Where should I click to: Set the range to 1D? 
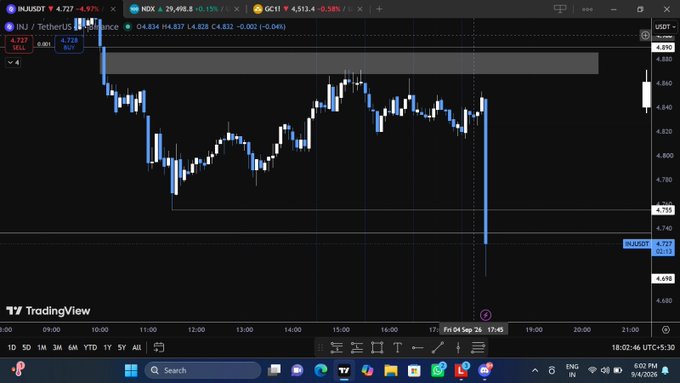(12, 347)
